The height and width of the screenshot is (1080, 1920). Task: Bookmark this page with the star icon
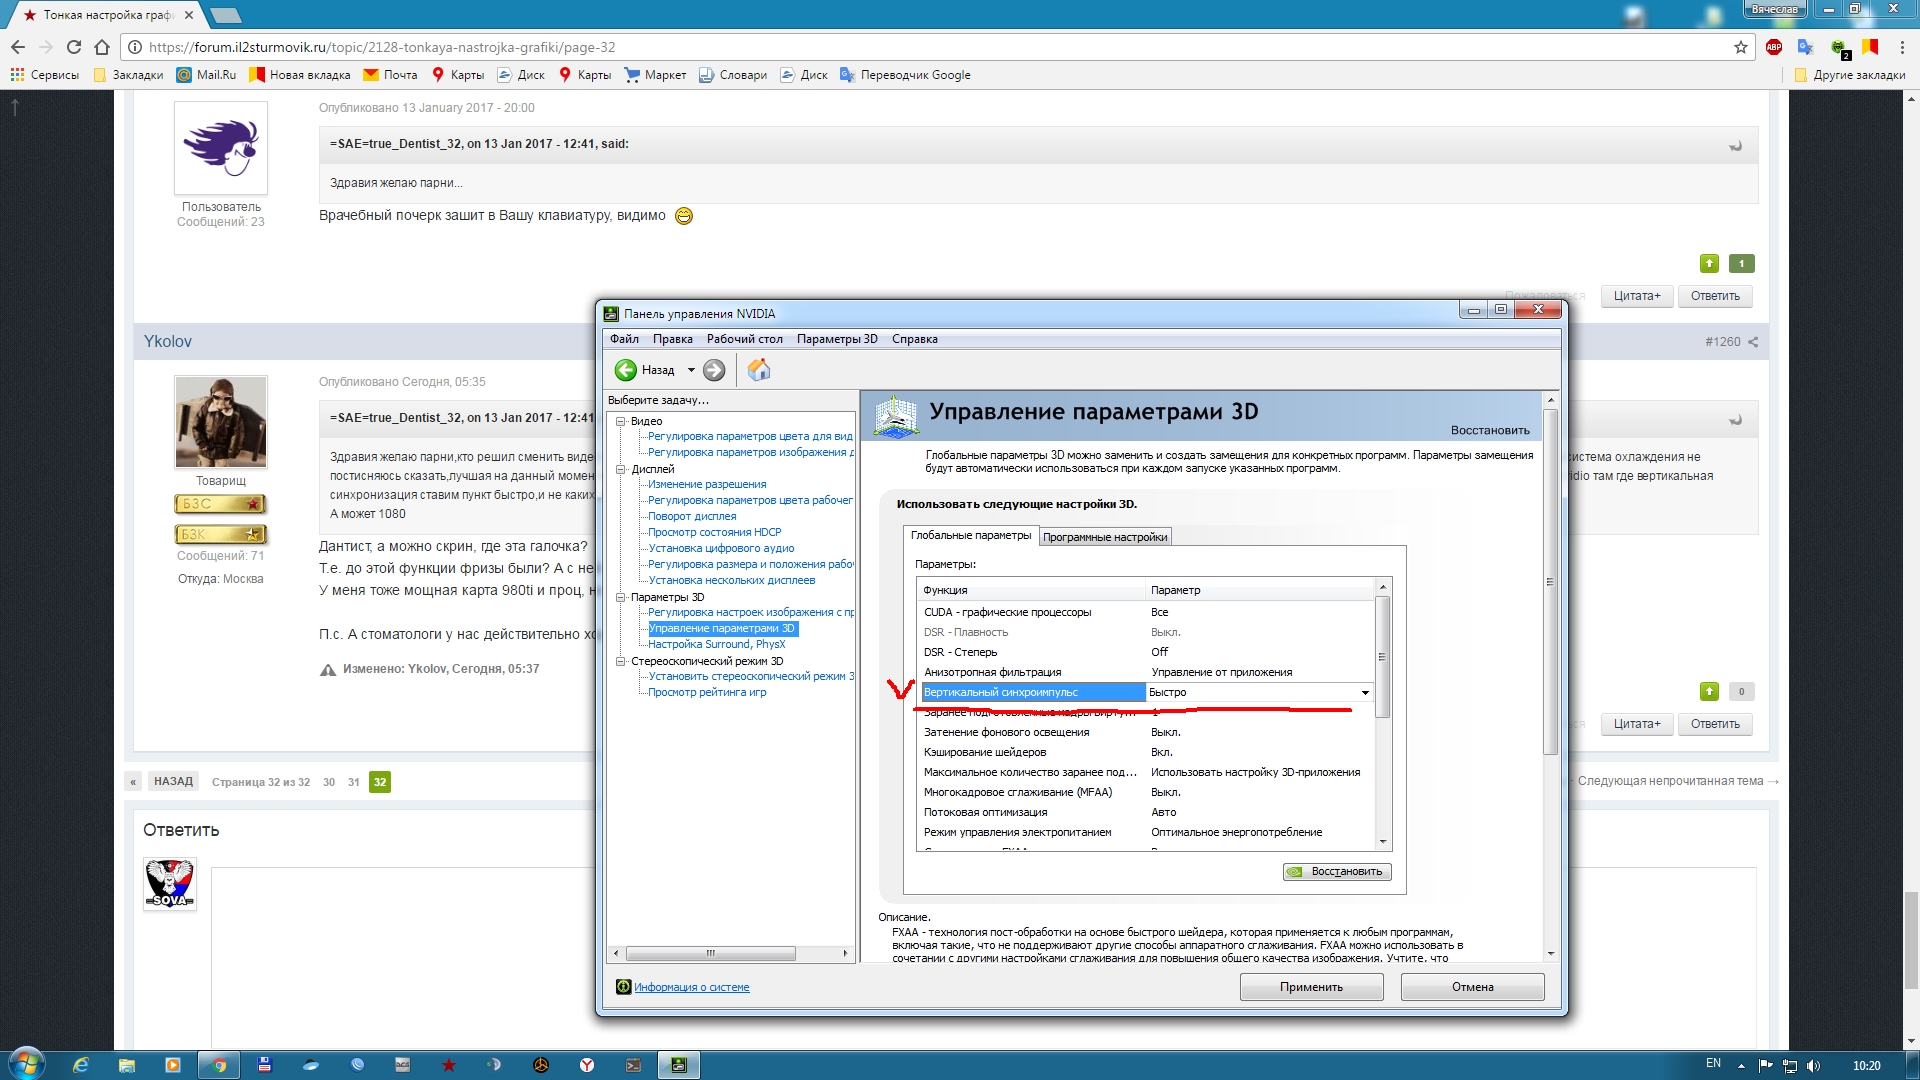(x=1741, y=47)
